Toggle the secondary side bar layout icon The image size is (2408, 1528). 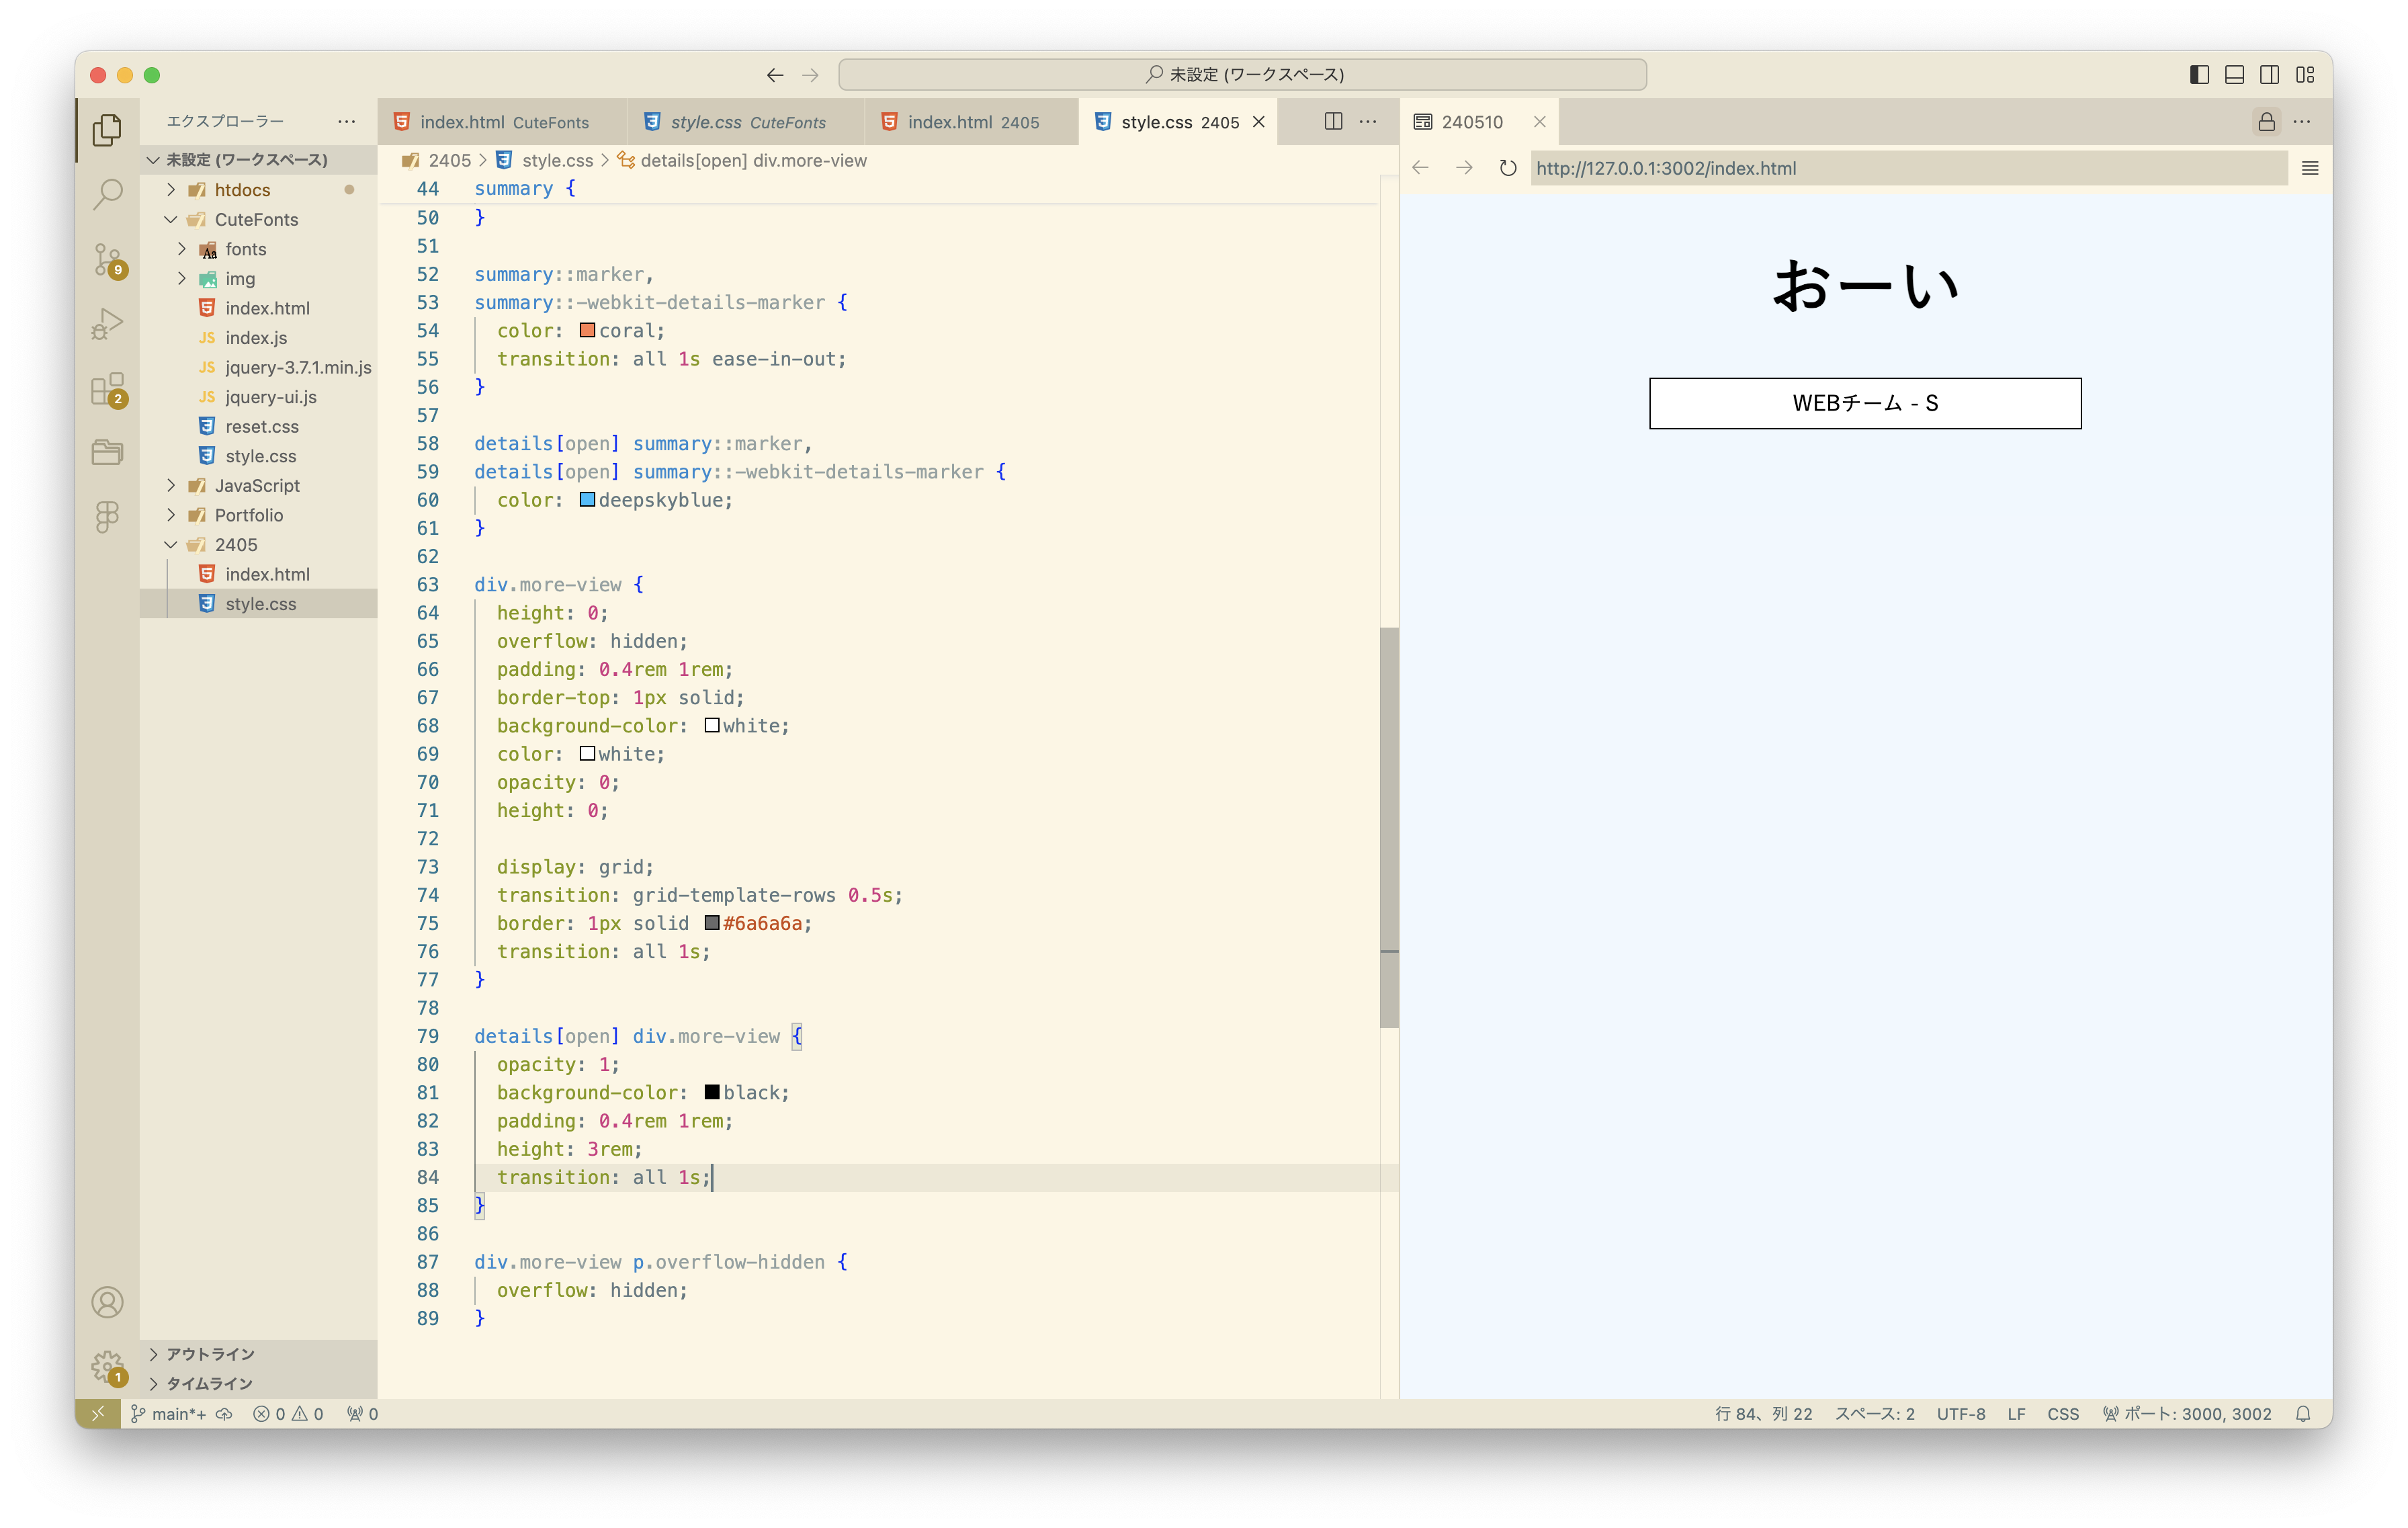pos(2269,75)
